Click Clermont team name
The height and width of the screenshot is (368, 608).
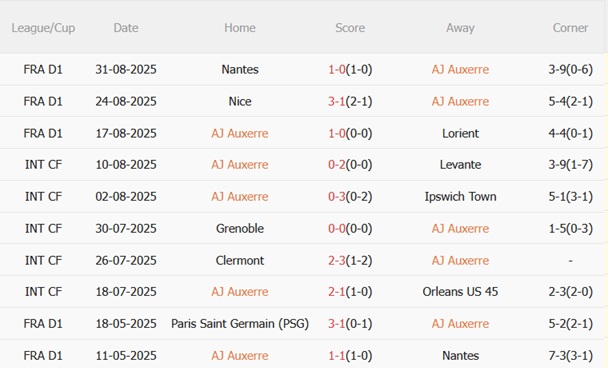(240, 260)
